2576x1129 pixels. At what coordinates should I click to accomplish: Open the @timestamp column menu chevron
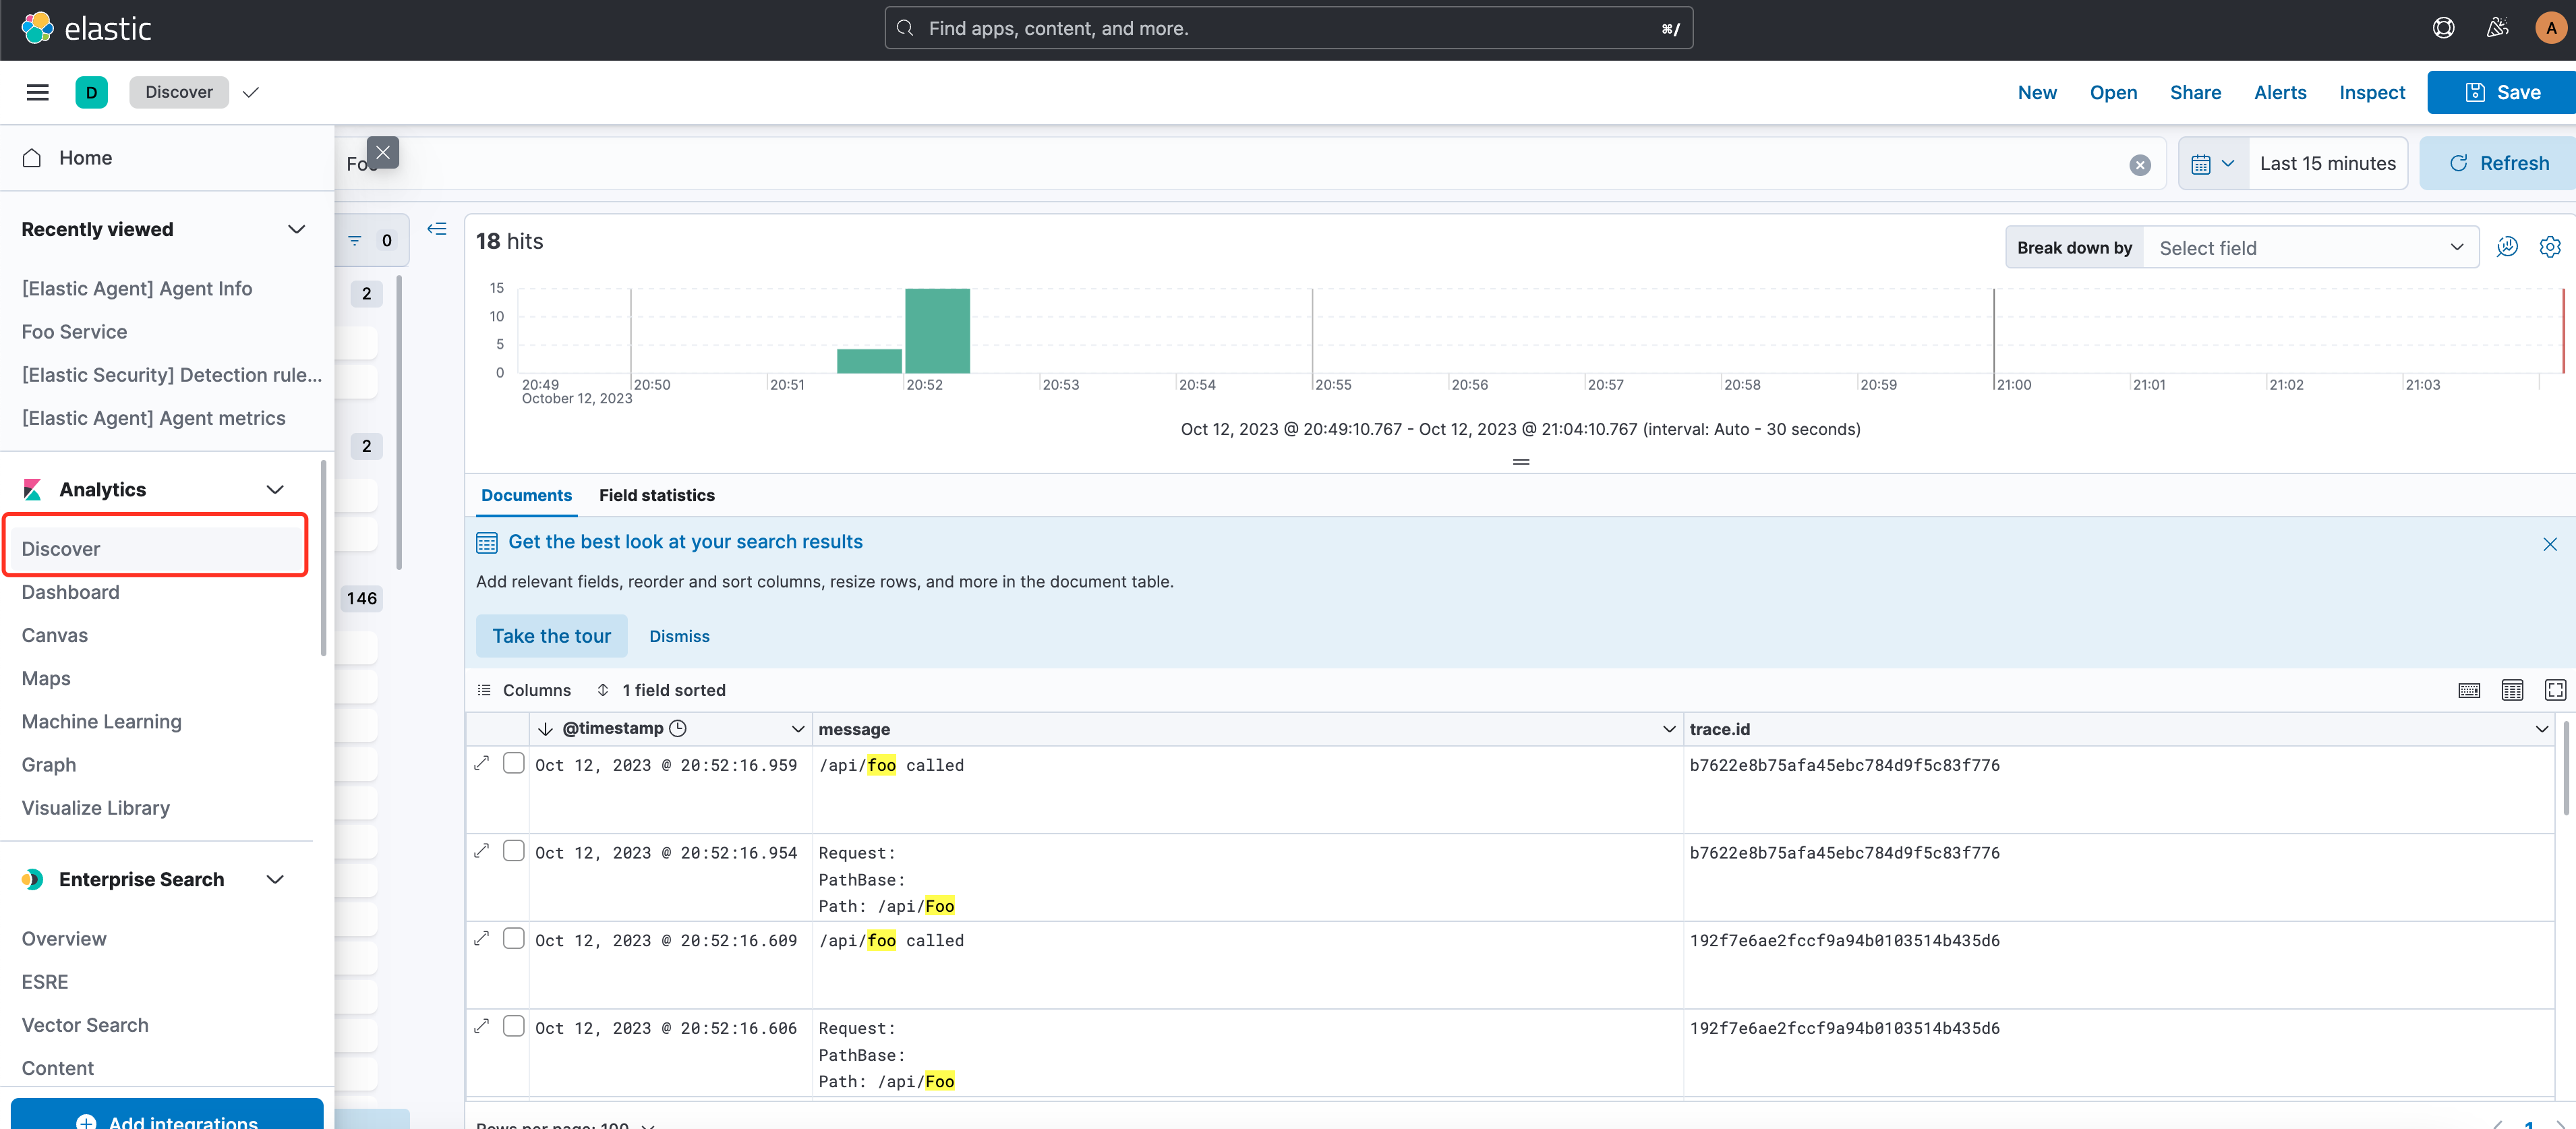pyautogui.click(x=797, y=729)
